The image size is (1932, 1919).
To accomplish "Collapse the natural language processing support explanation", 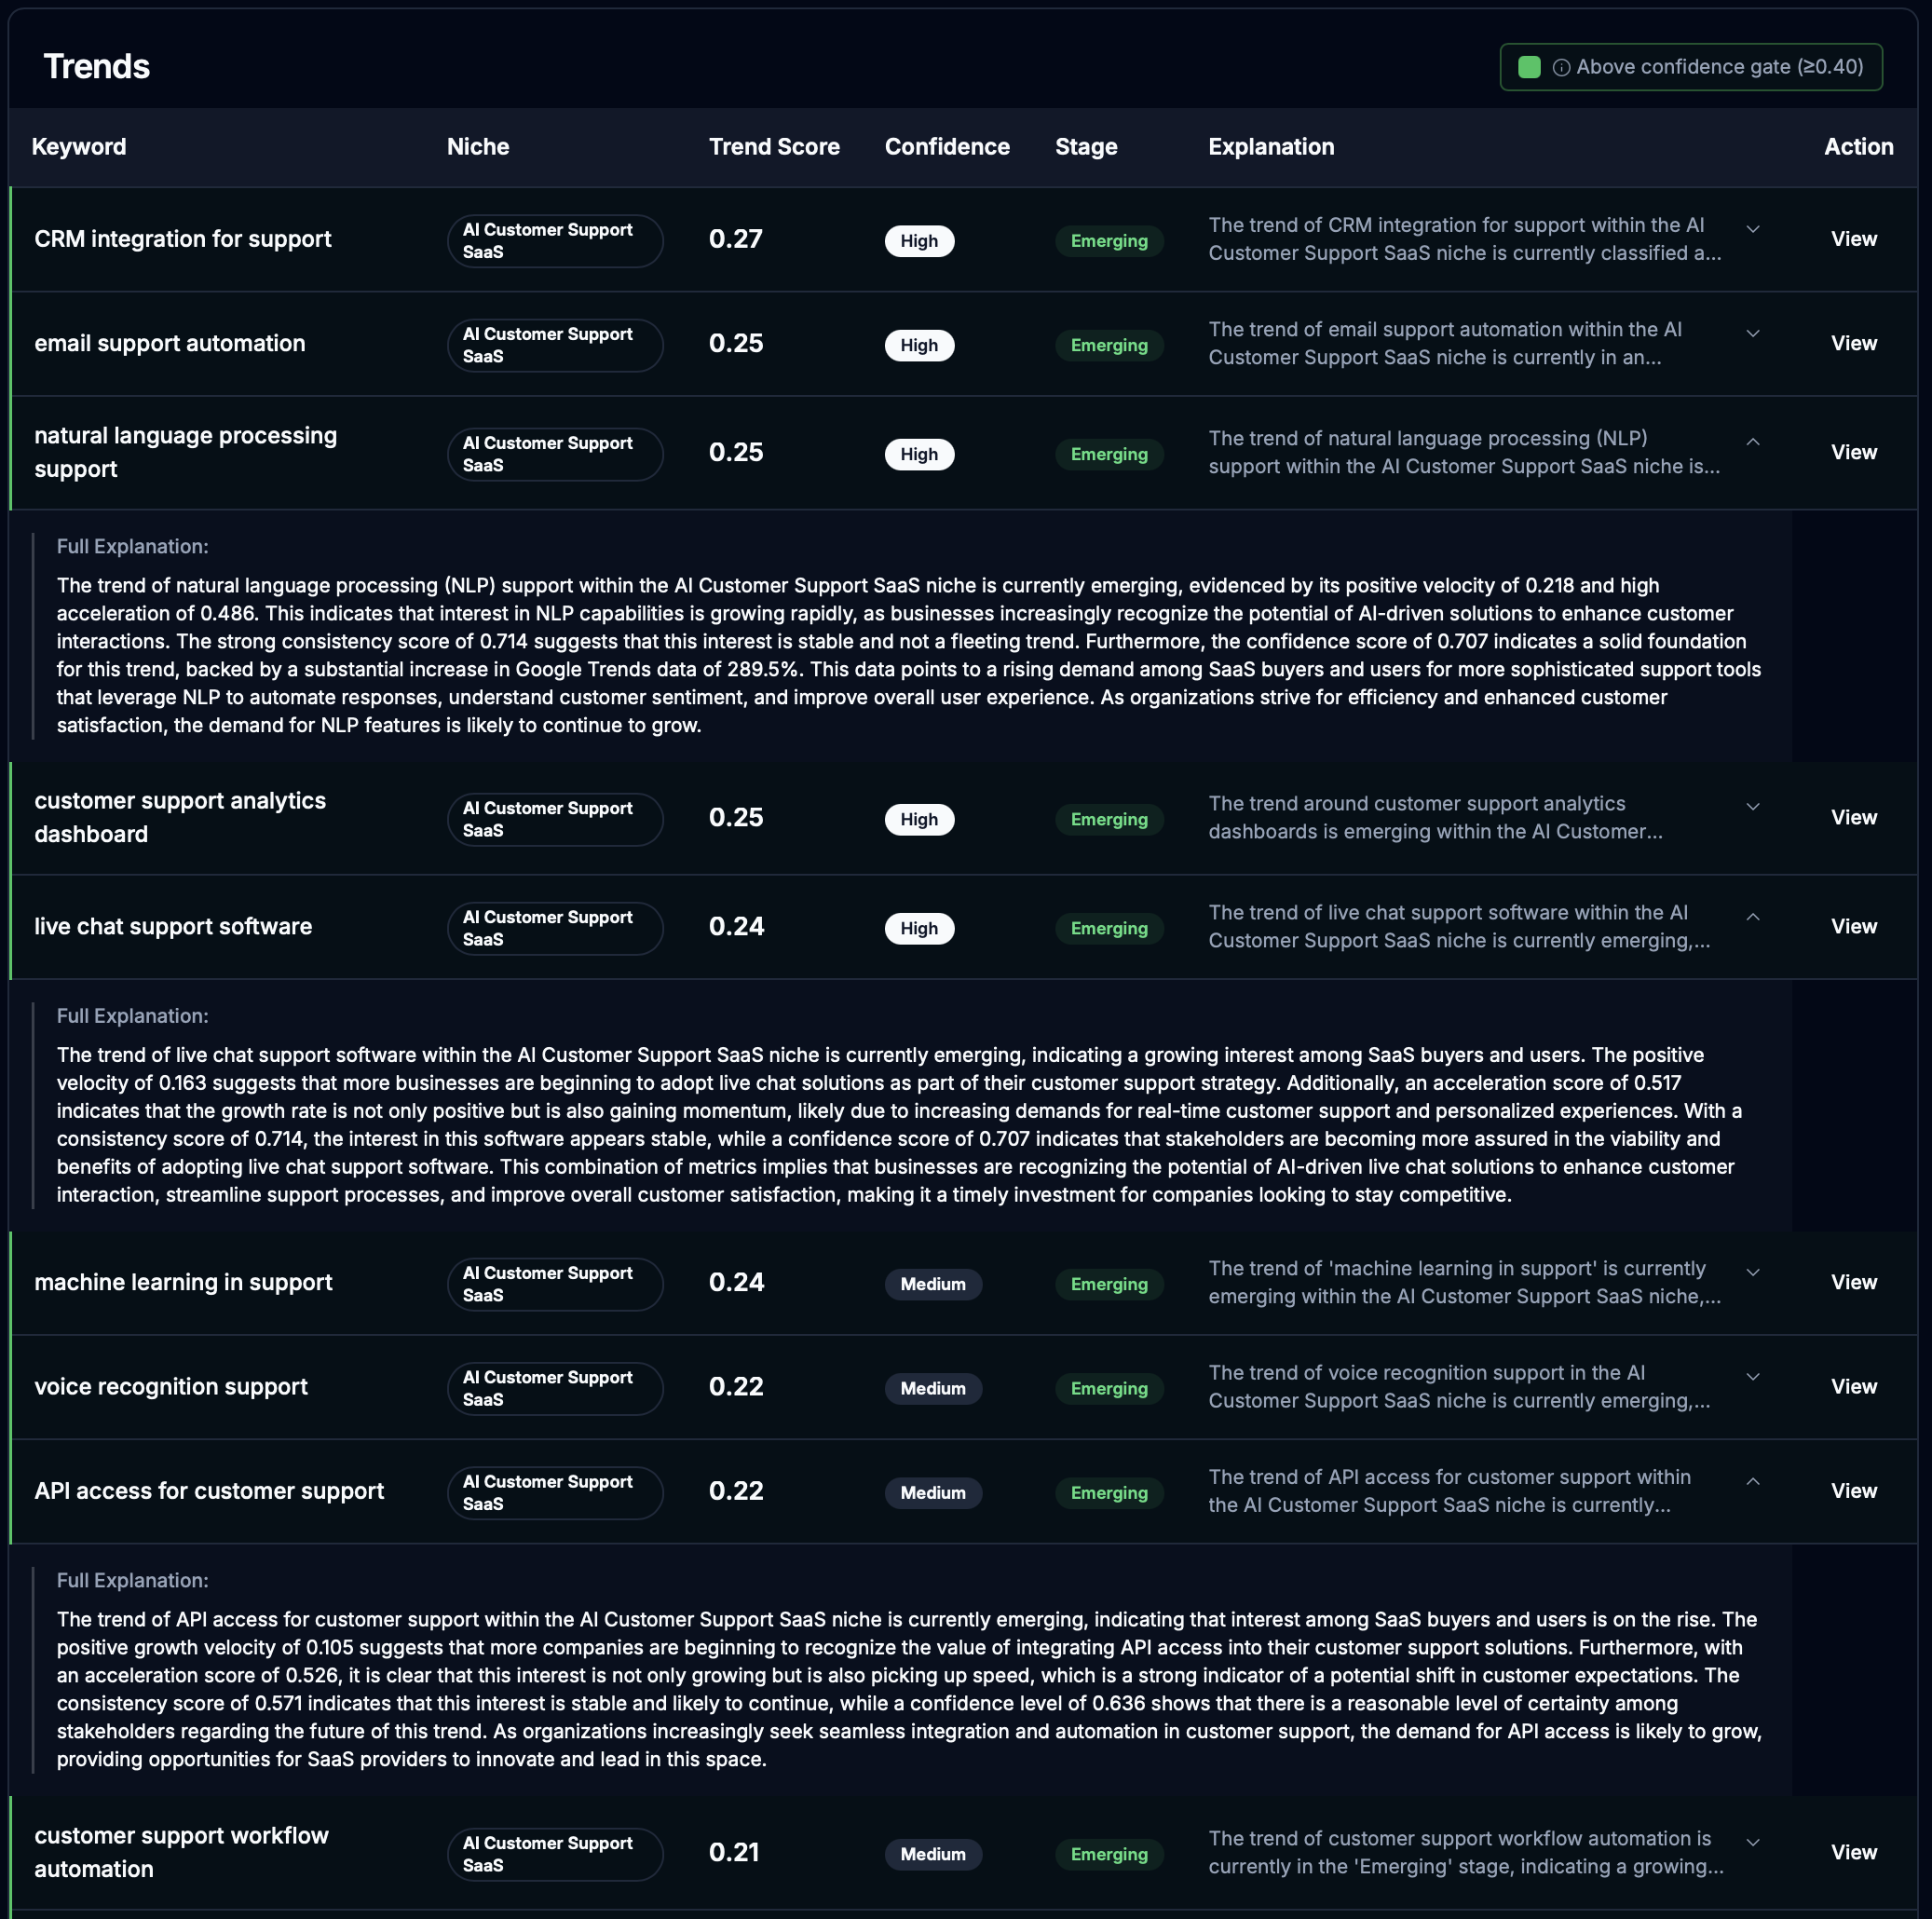I will pos(1753,441).
